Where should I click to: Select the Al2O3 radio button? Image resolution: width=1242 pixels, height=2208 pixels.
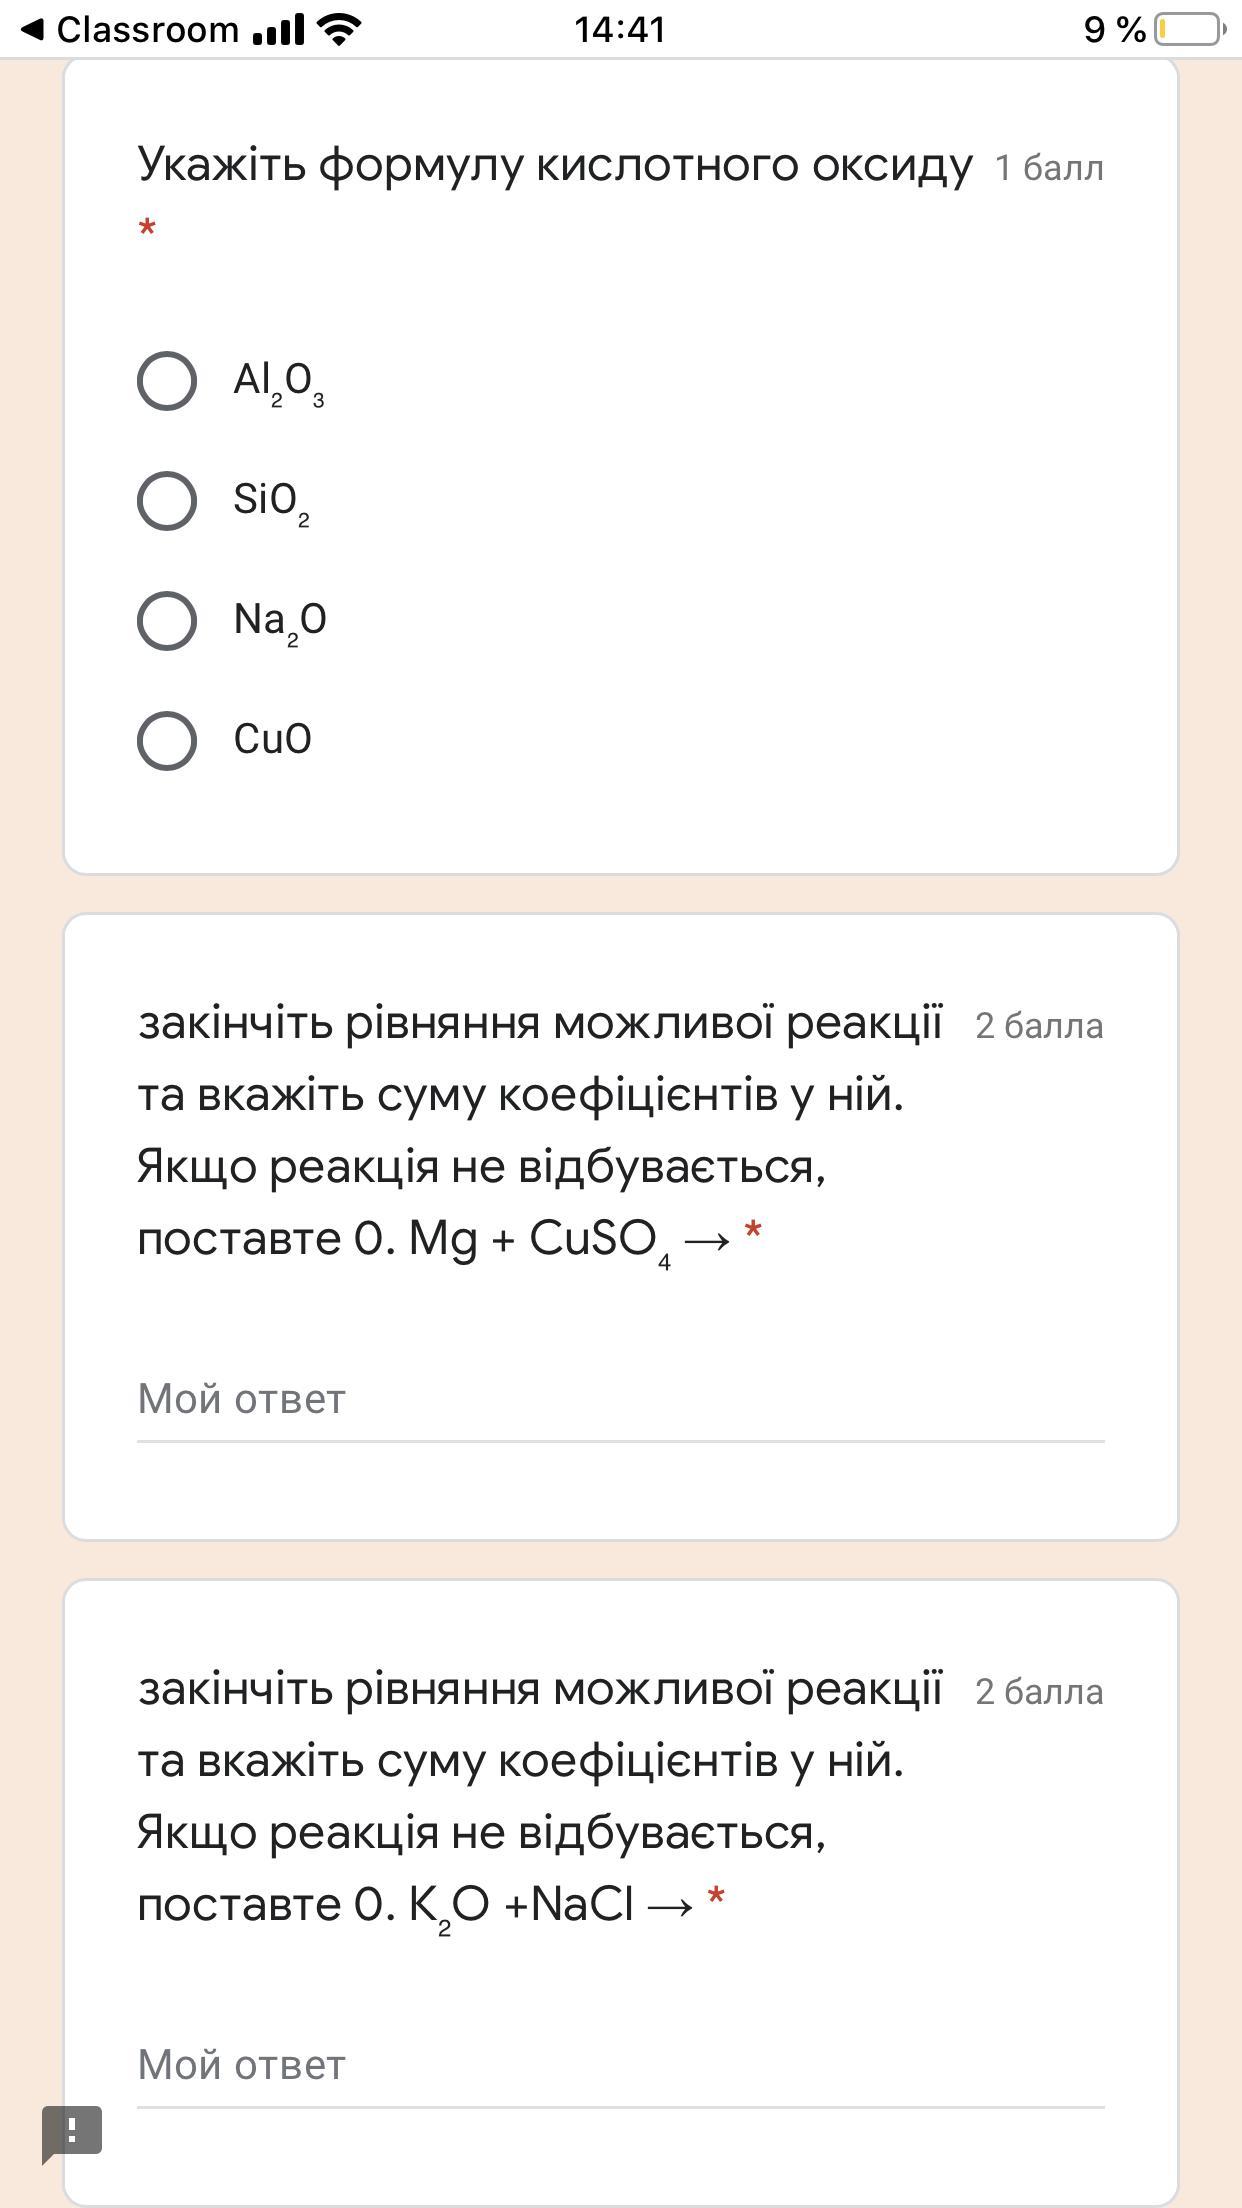[x=167, y=381]
